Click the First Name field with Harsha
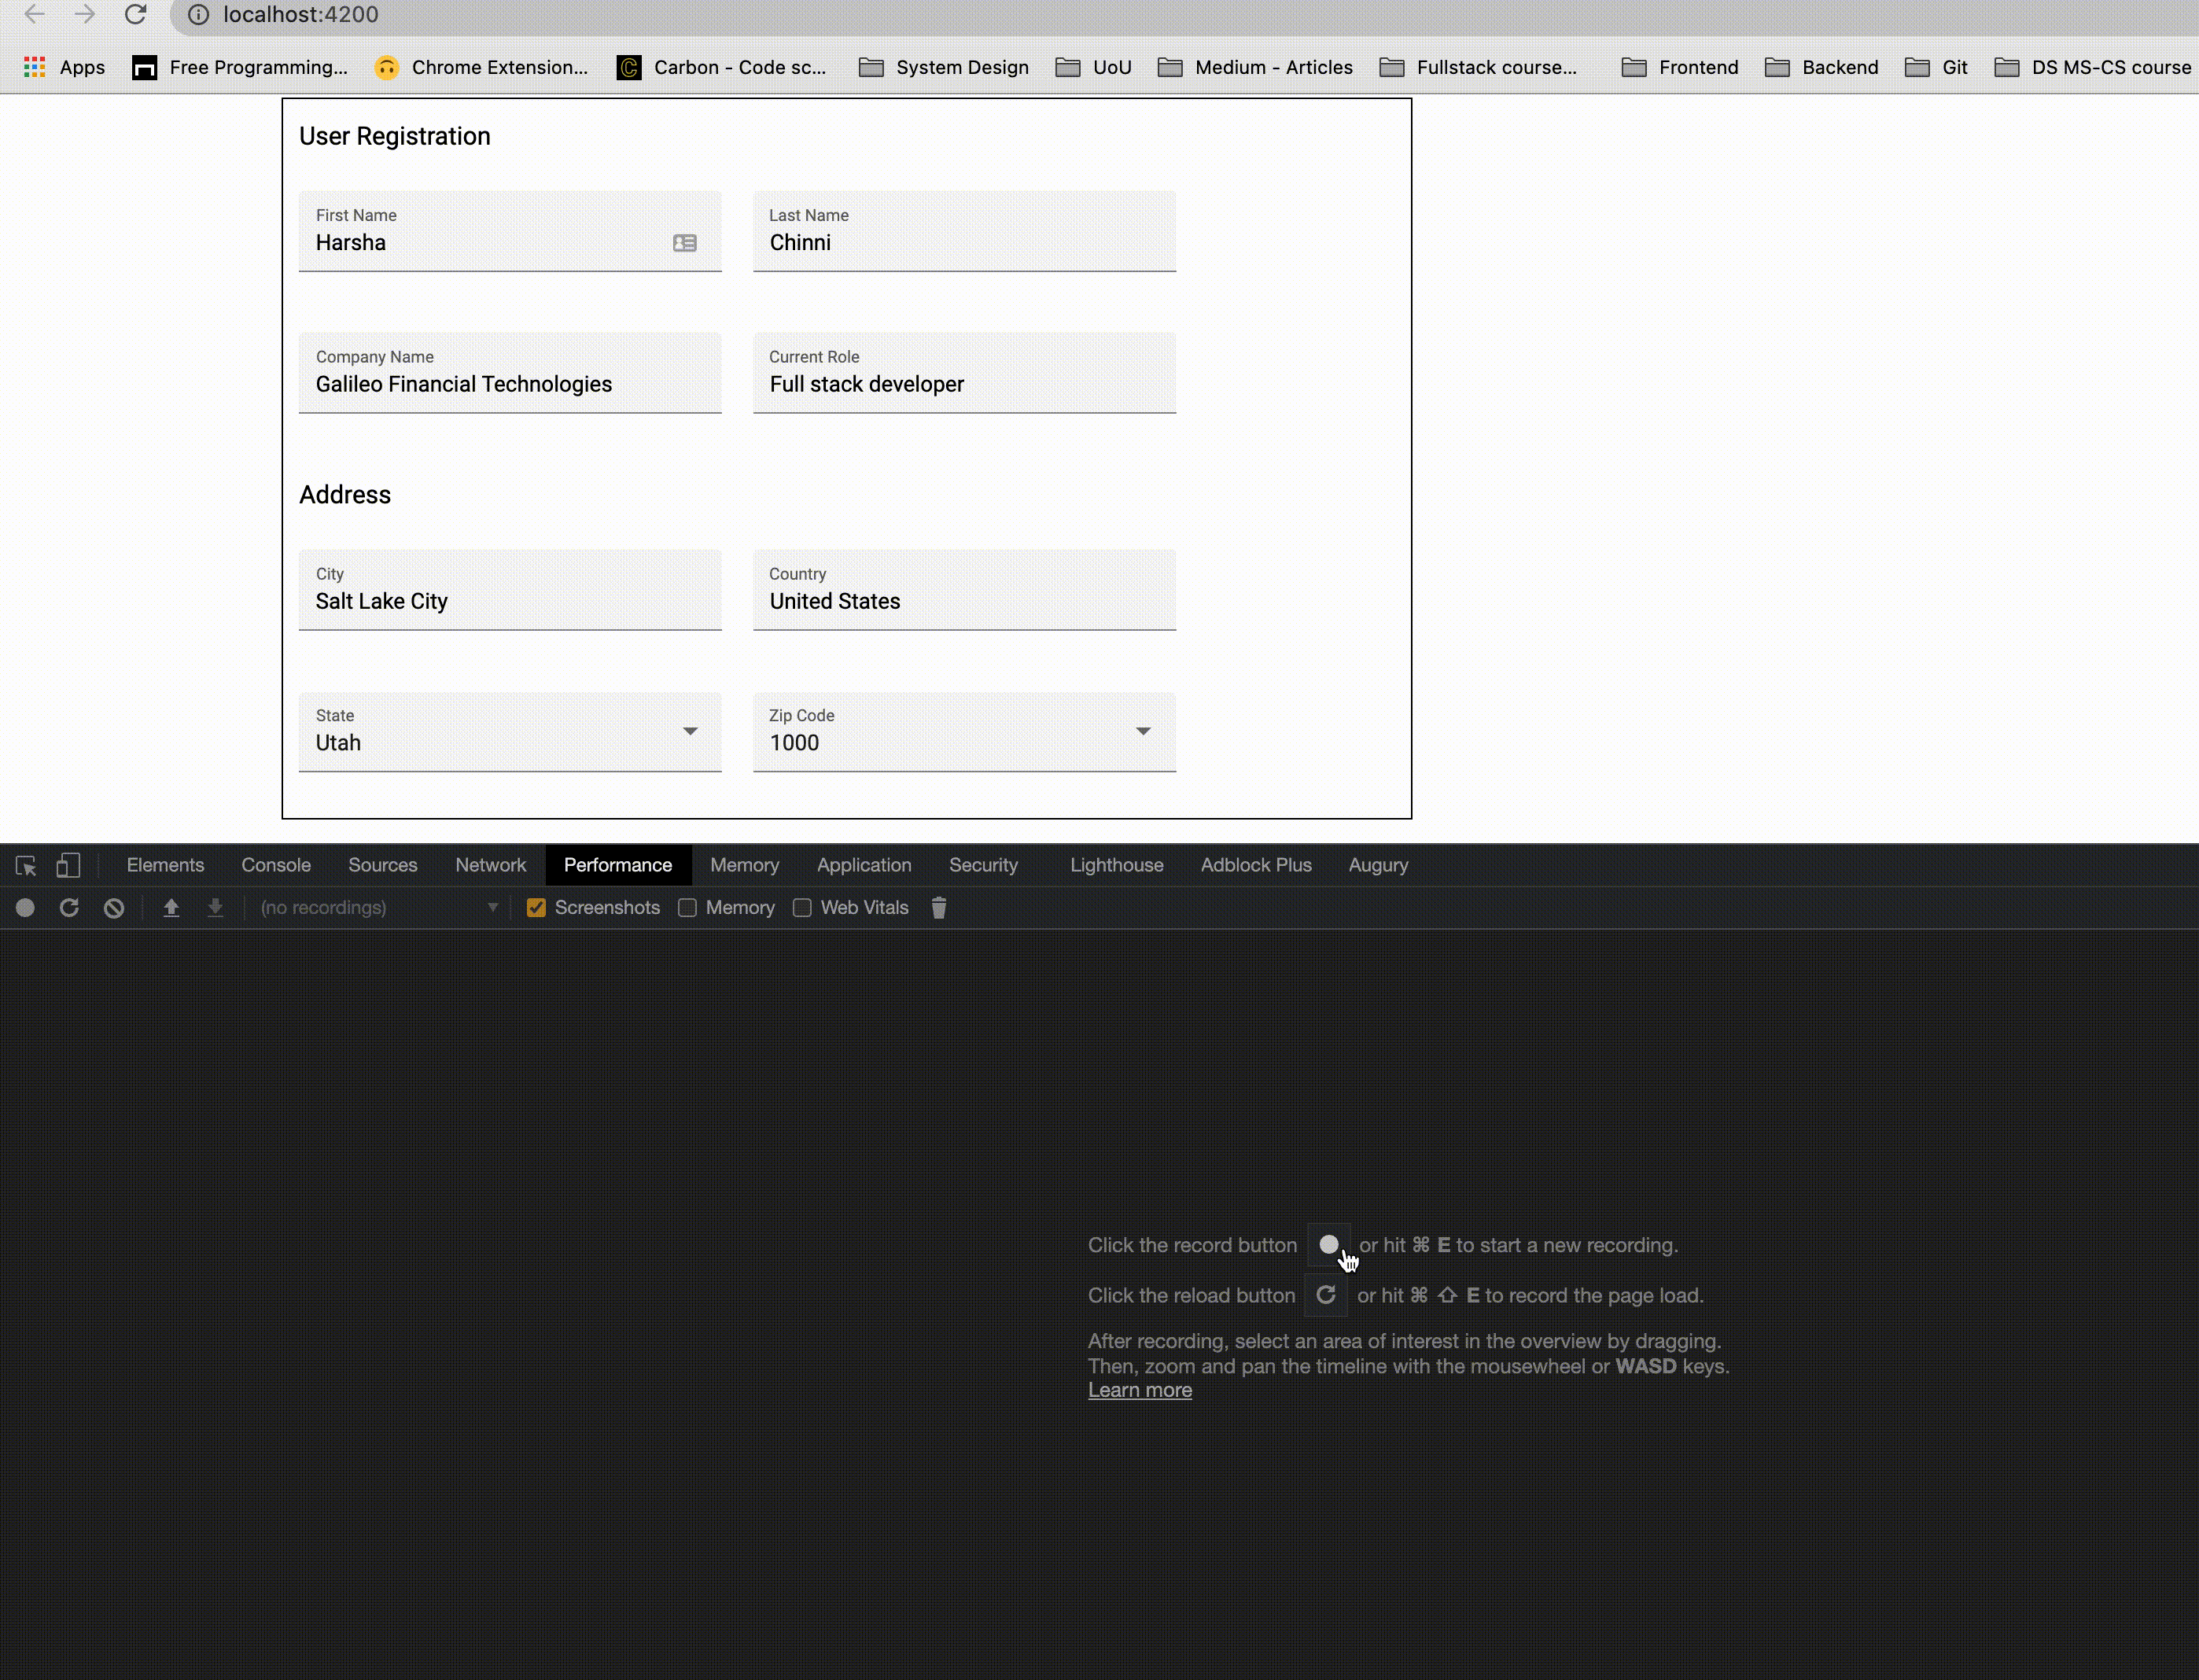The image size is (2199, 1680). [x=510, y=232]
